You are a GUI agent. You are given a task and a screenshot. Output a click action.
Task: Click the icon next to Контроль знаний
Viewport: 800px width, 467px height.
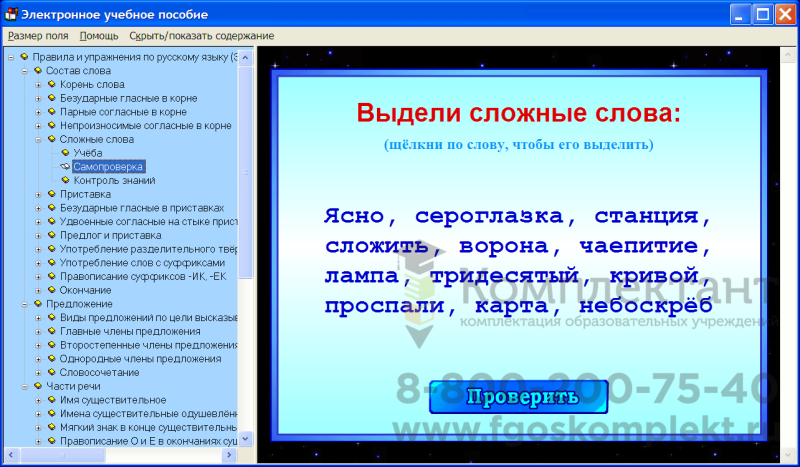(x=65, y=180)
